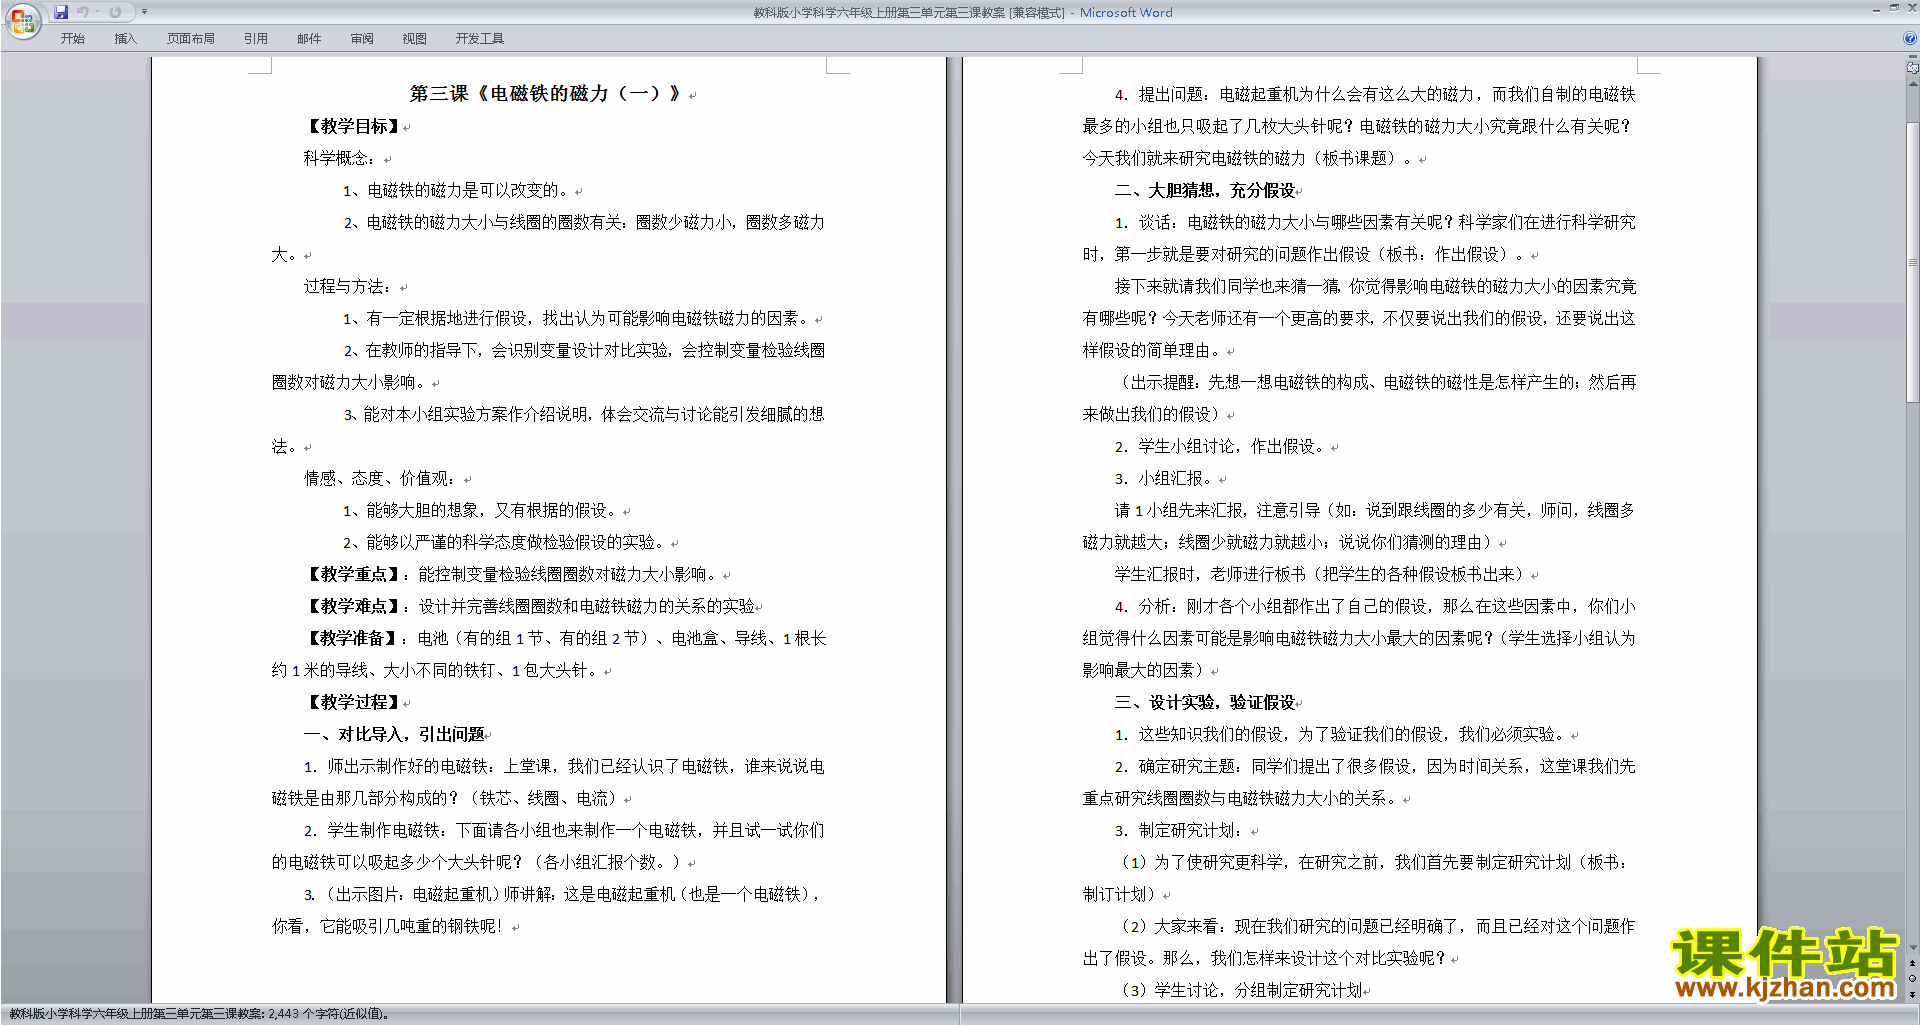
Task: Click the line 过程与方法：
Action: click(x=350, y=287)
